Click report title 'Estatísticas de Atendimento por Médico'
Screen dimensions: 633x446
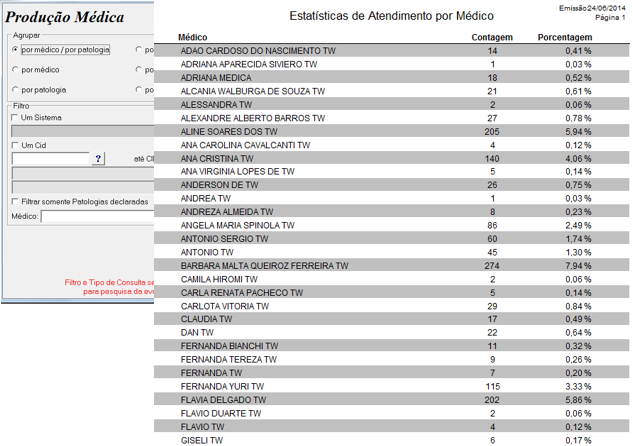(391, 16)
